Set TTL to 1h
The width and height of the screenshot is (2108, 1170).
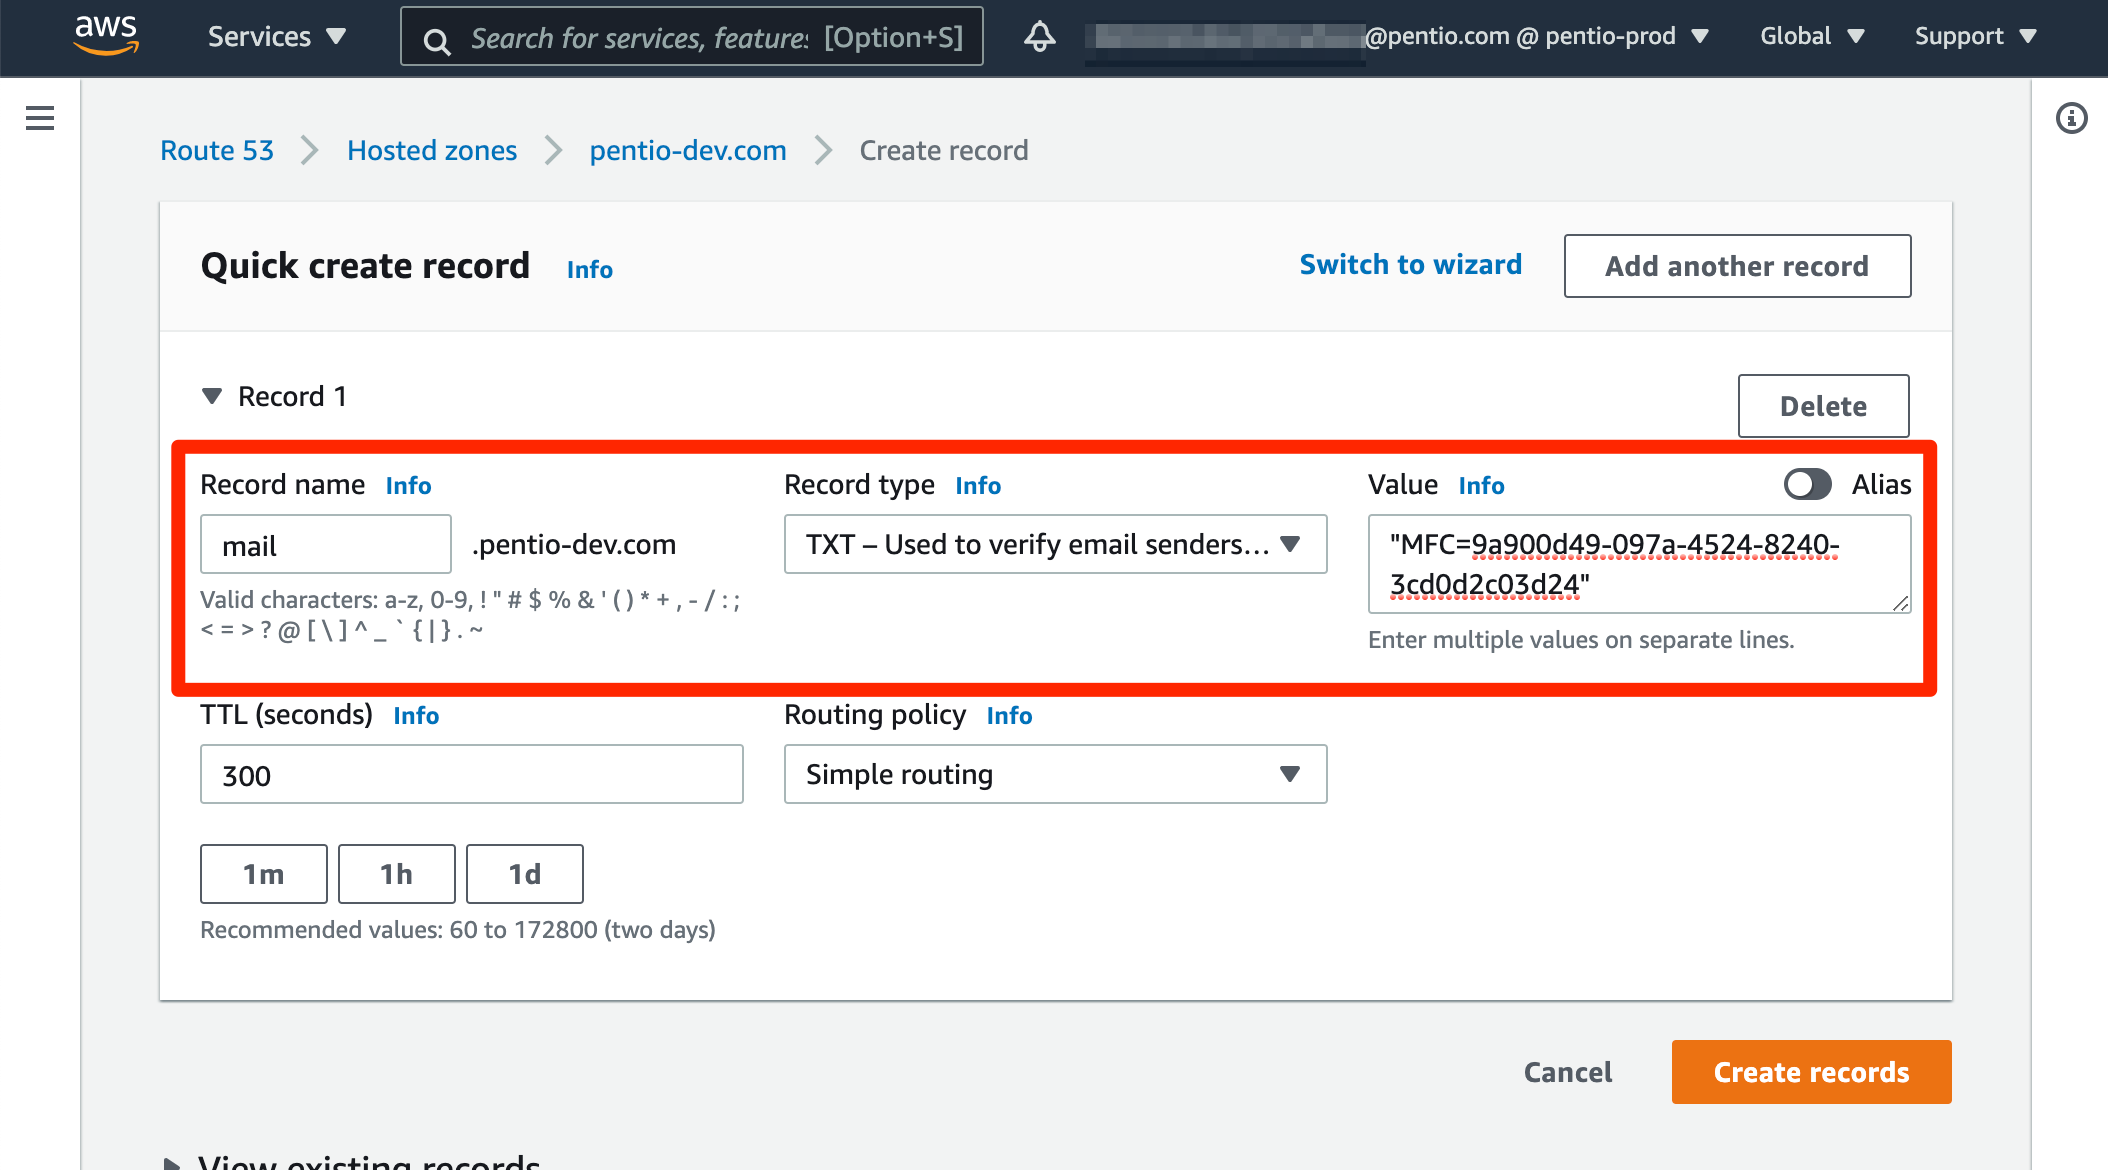[x=396, y=874]
